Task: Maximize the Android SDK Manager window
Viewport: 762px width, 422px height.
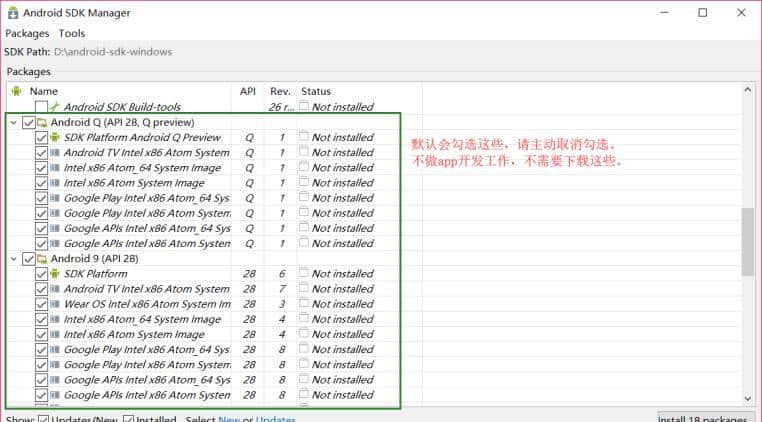Action: (x=703, y=13)
